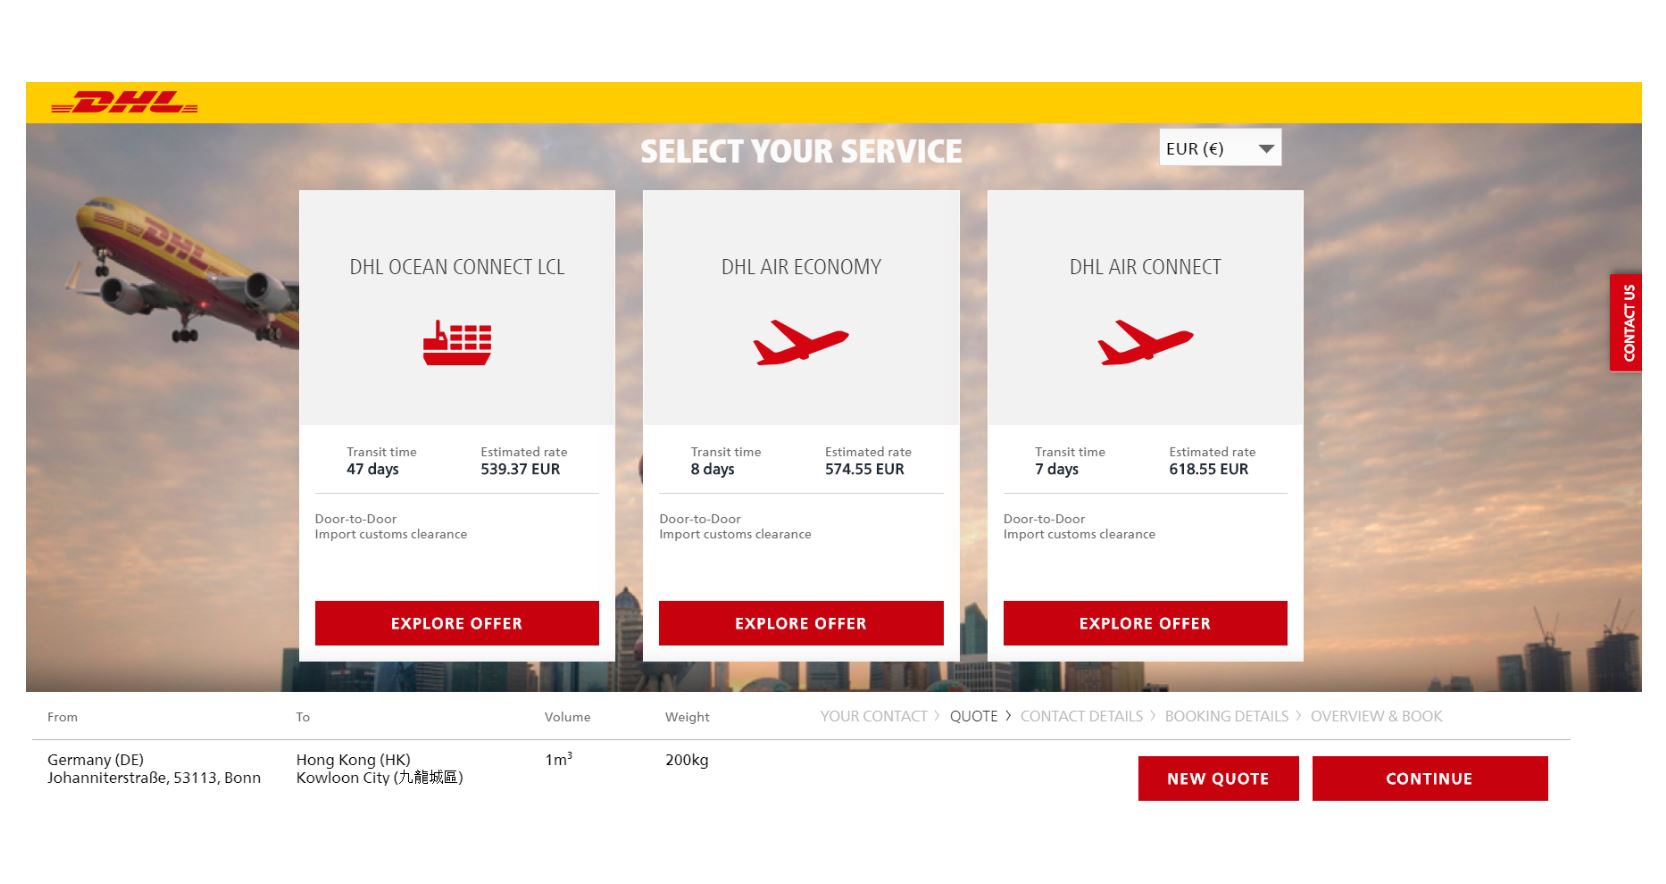Go to Overview & Book step
Viewport: 1666px width, 884px height.
click(1376, 716)
